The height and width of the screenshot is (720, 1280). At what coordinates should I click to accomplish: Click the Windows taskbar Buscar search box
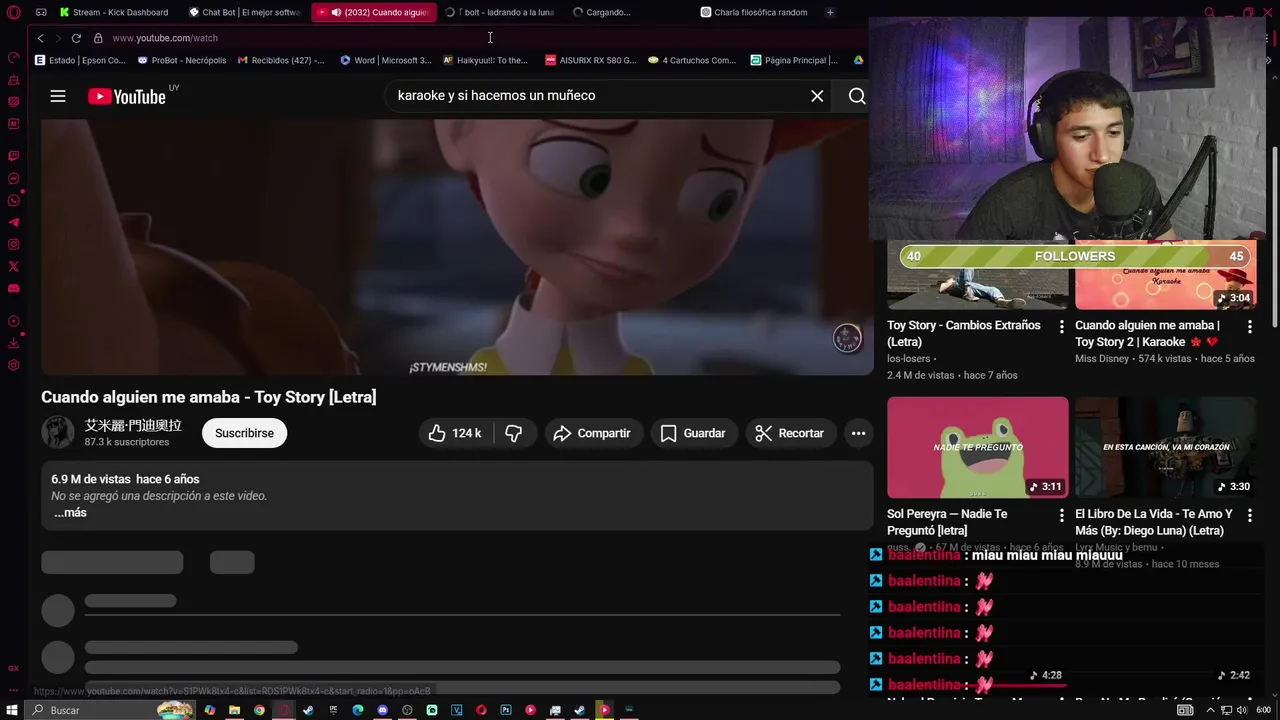110,710
